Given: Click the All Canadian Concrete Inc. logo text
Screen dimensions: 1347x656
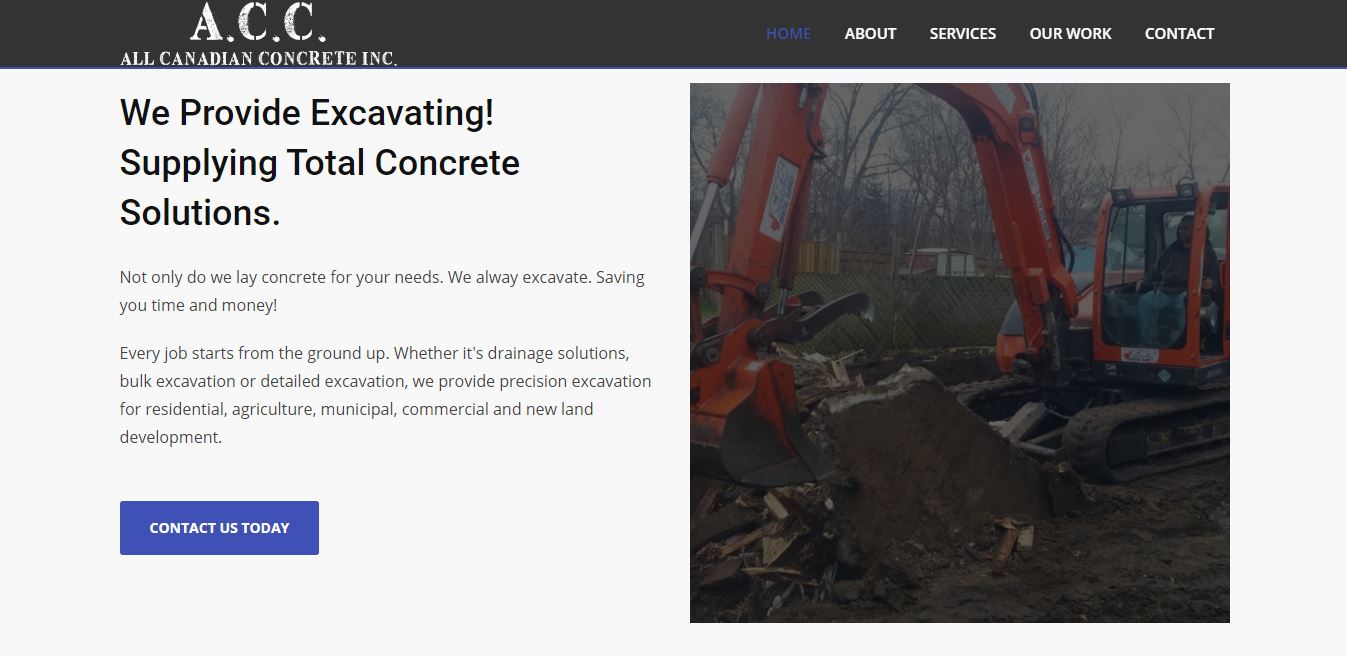Looking at the screenshot, I should tap(258, 58).
